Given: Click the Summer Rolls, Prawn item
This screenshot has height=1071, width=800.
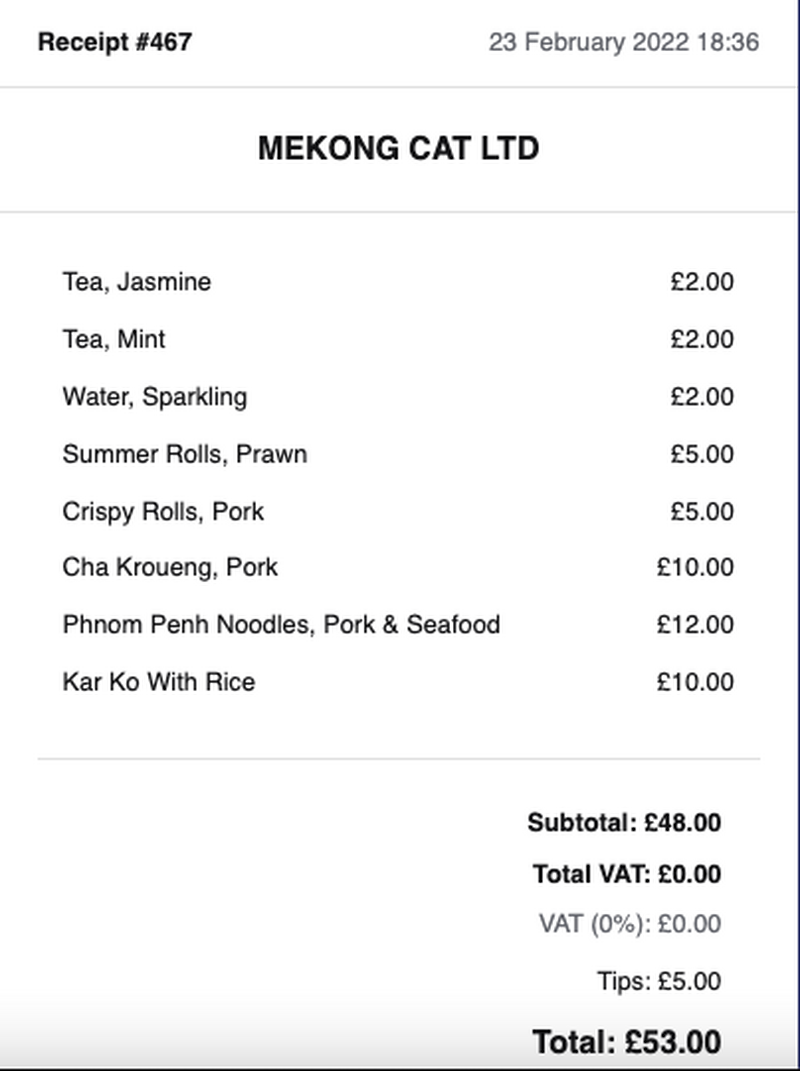Looking at the screenshot, I should tap(184, 454).
